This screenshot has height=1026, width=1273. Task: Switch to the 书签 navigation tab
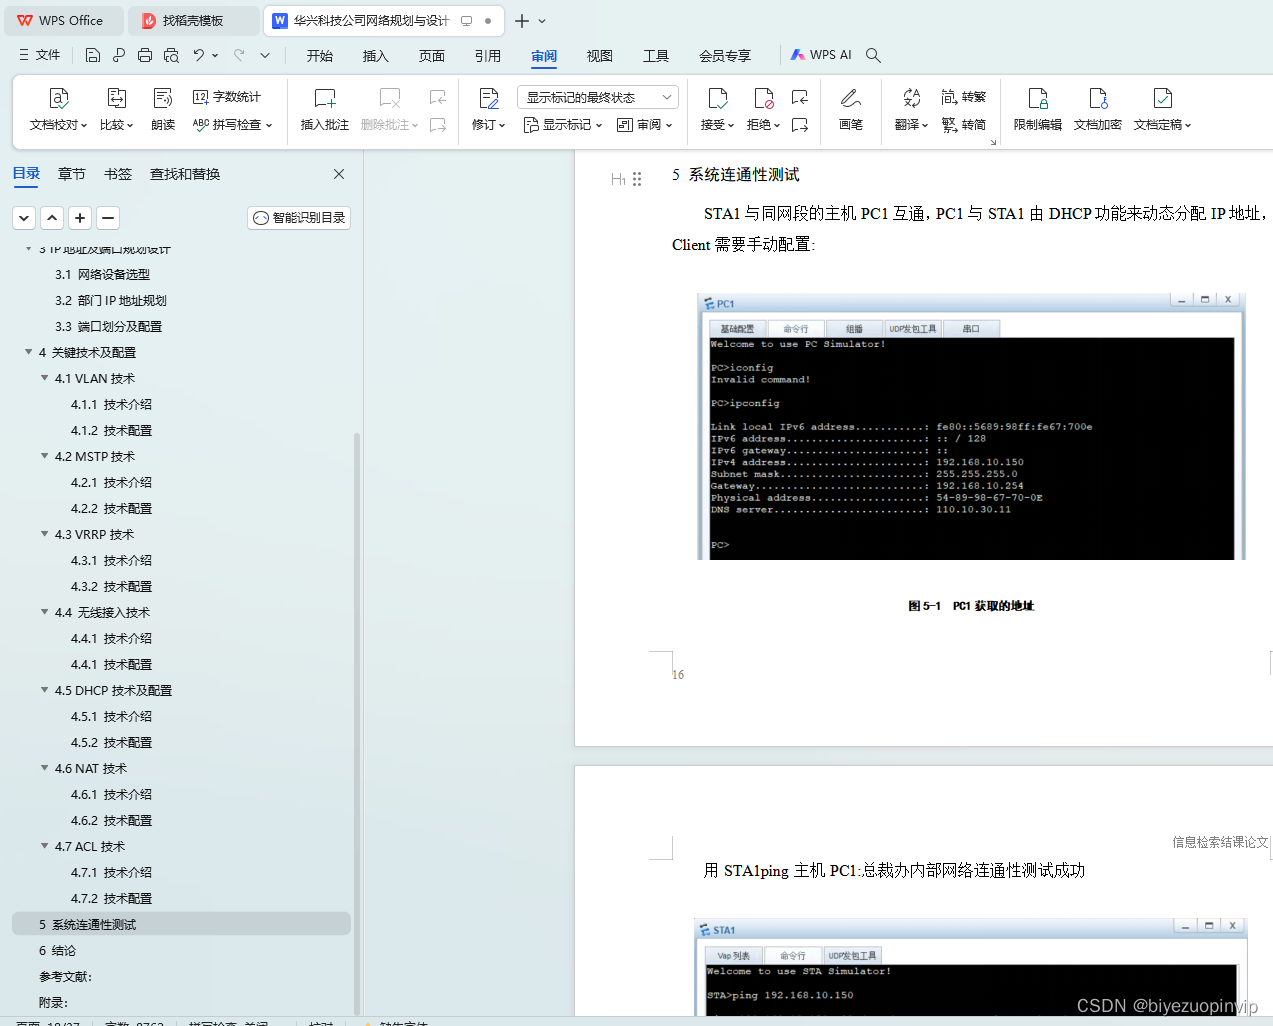coord(118,174)
